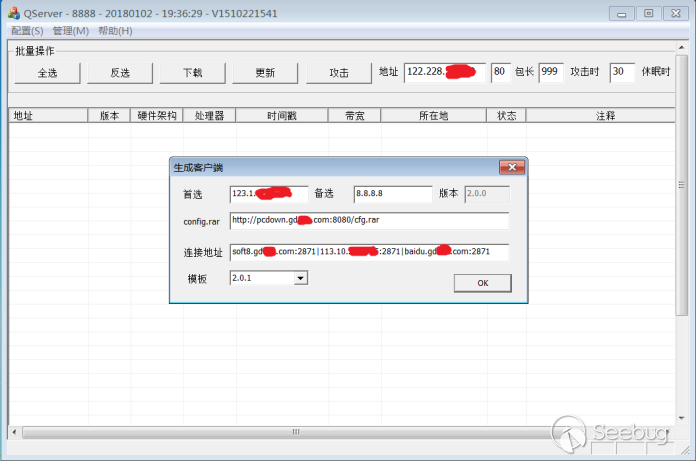Focus the 备选 field with 8.8.8.8
Viewport: 697px width, 461px height.
tap(393, 194)
